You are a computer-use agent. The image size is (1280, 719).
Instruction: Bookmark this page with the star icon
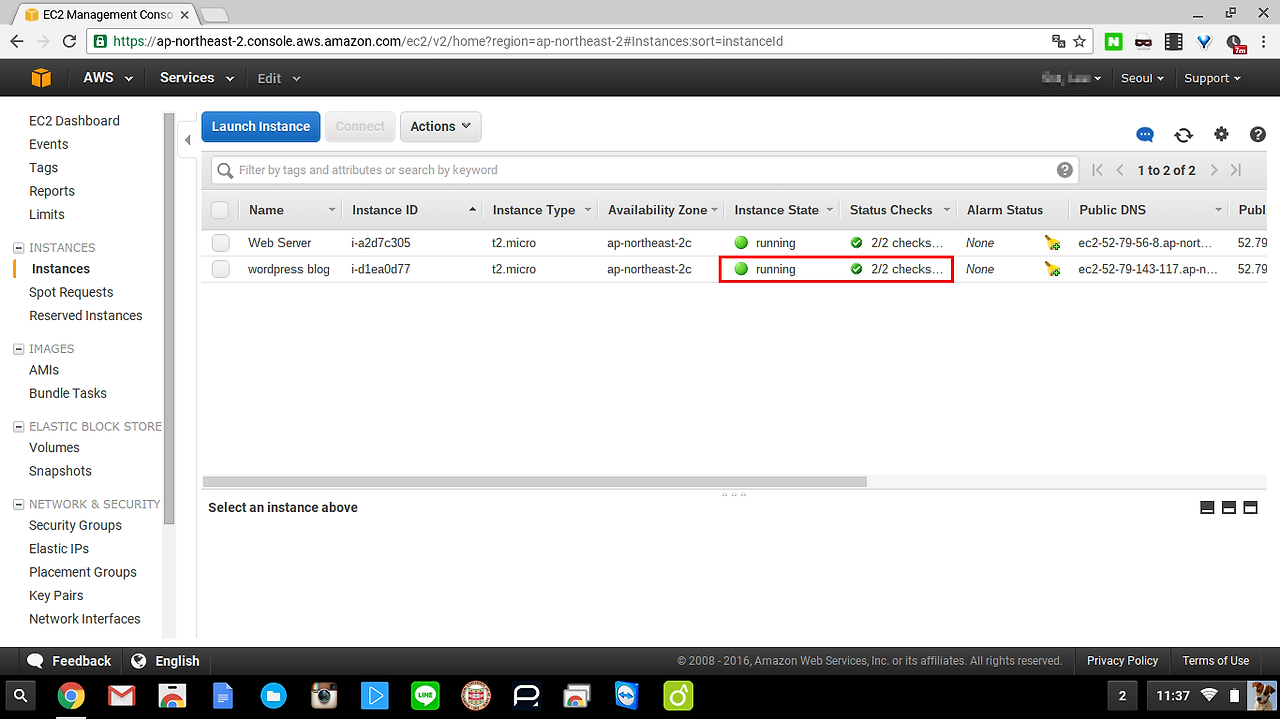1080,42
